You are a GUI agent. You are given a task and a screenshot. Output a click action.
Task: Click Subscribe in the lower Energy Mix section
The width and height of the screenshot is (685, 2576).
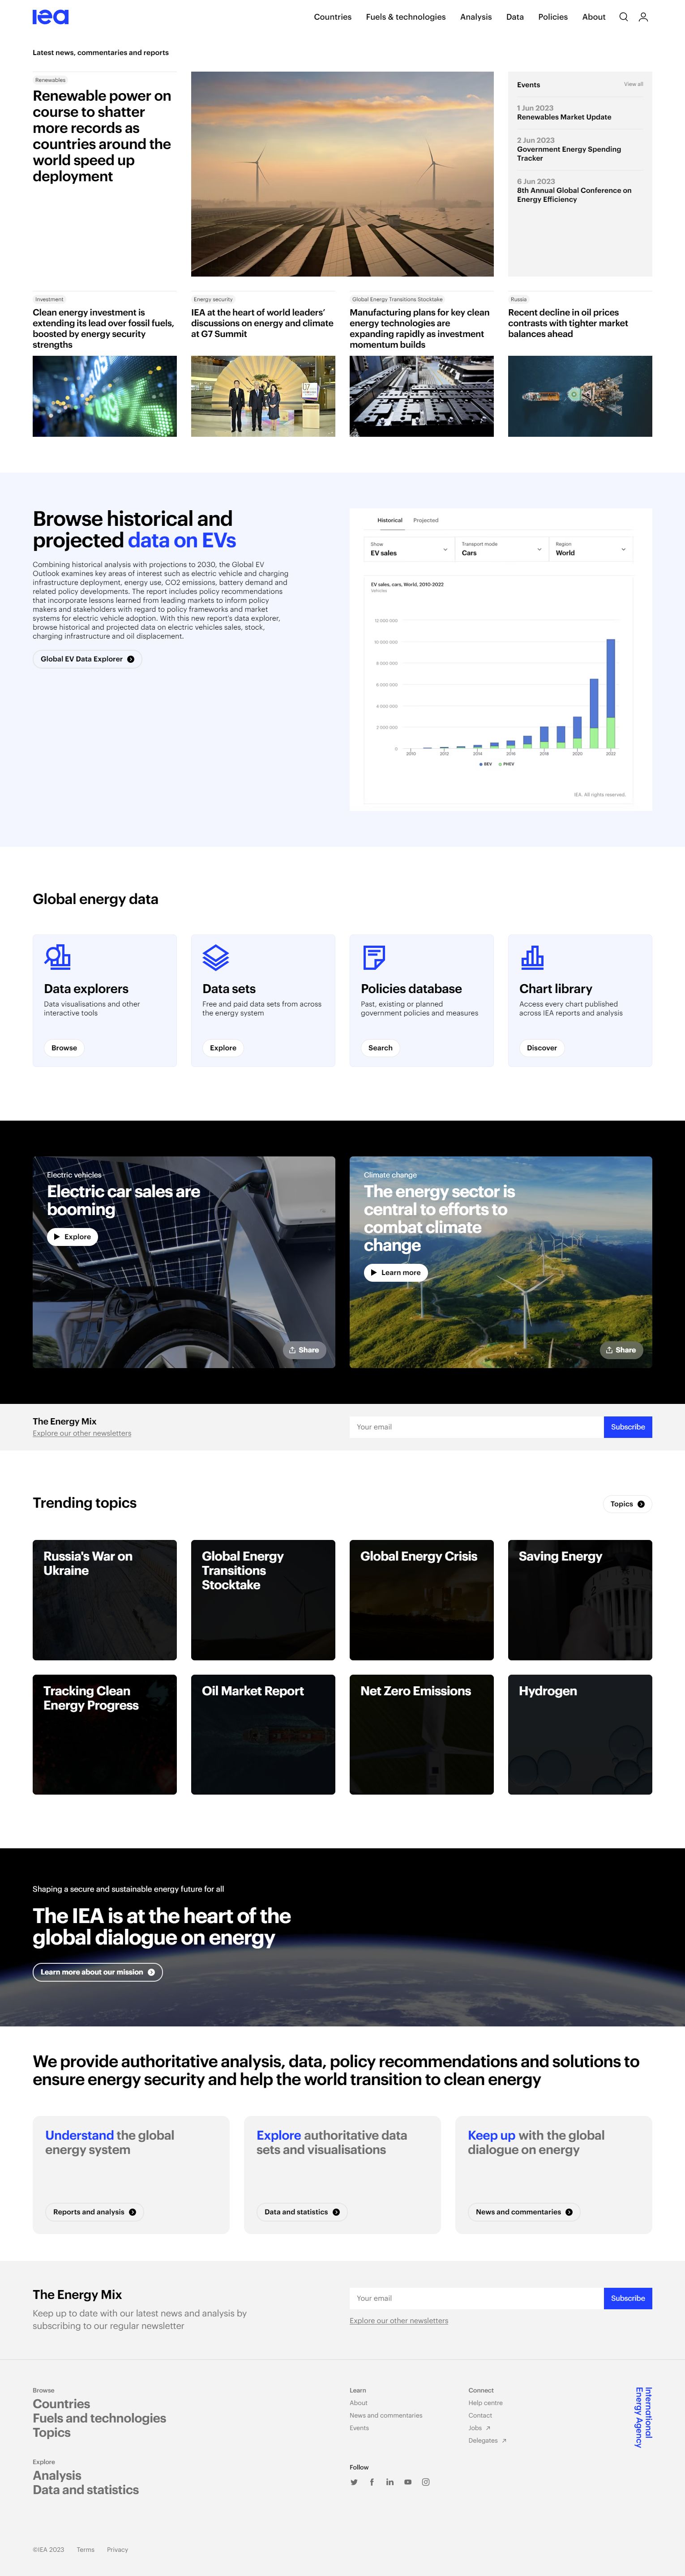[x=628, y=2298]
